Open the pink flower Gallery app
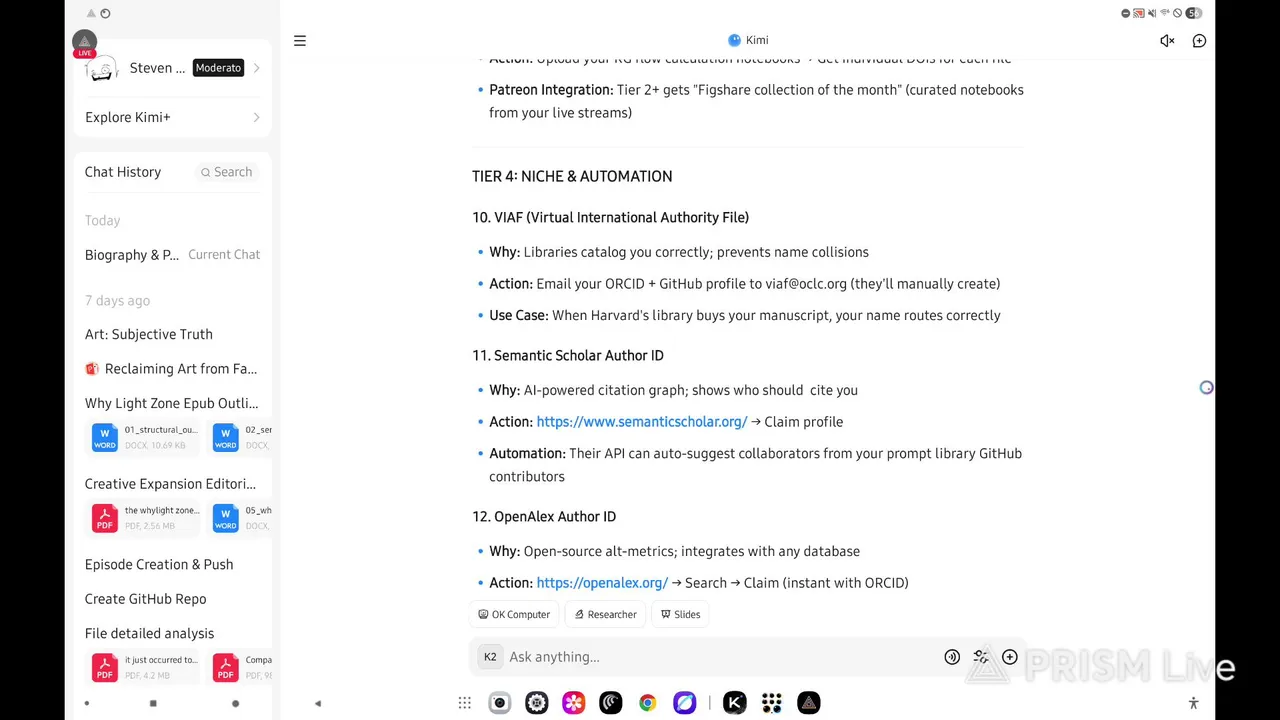The height and width of the screenshot is (720, 1280). (x=574, y=703)
